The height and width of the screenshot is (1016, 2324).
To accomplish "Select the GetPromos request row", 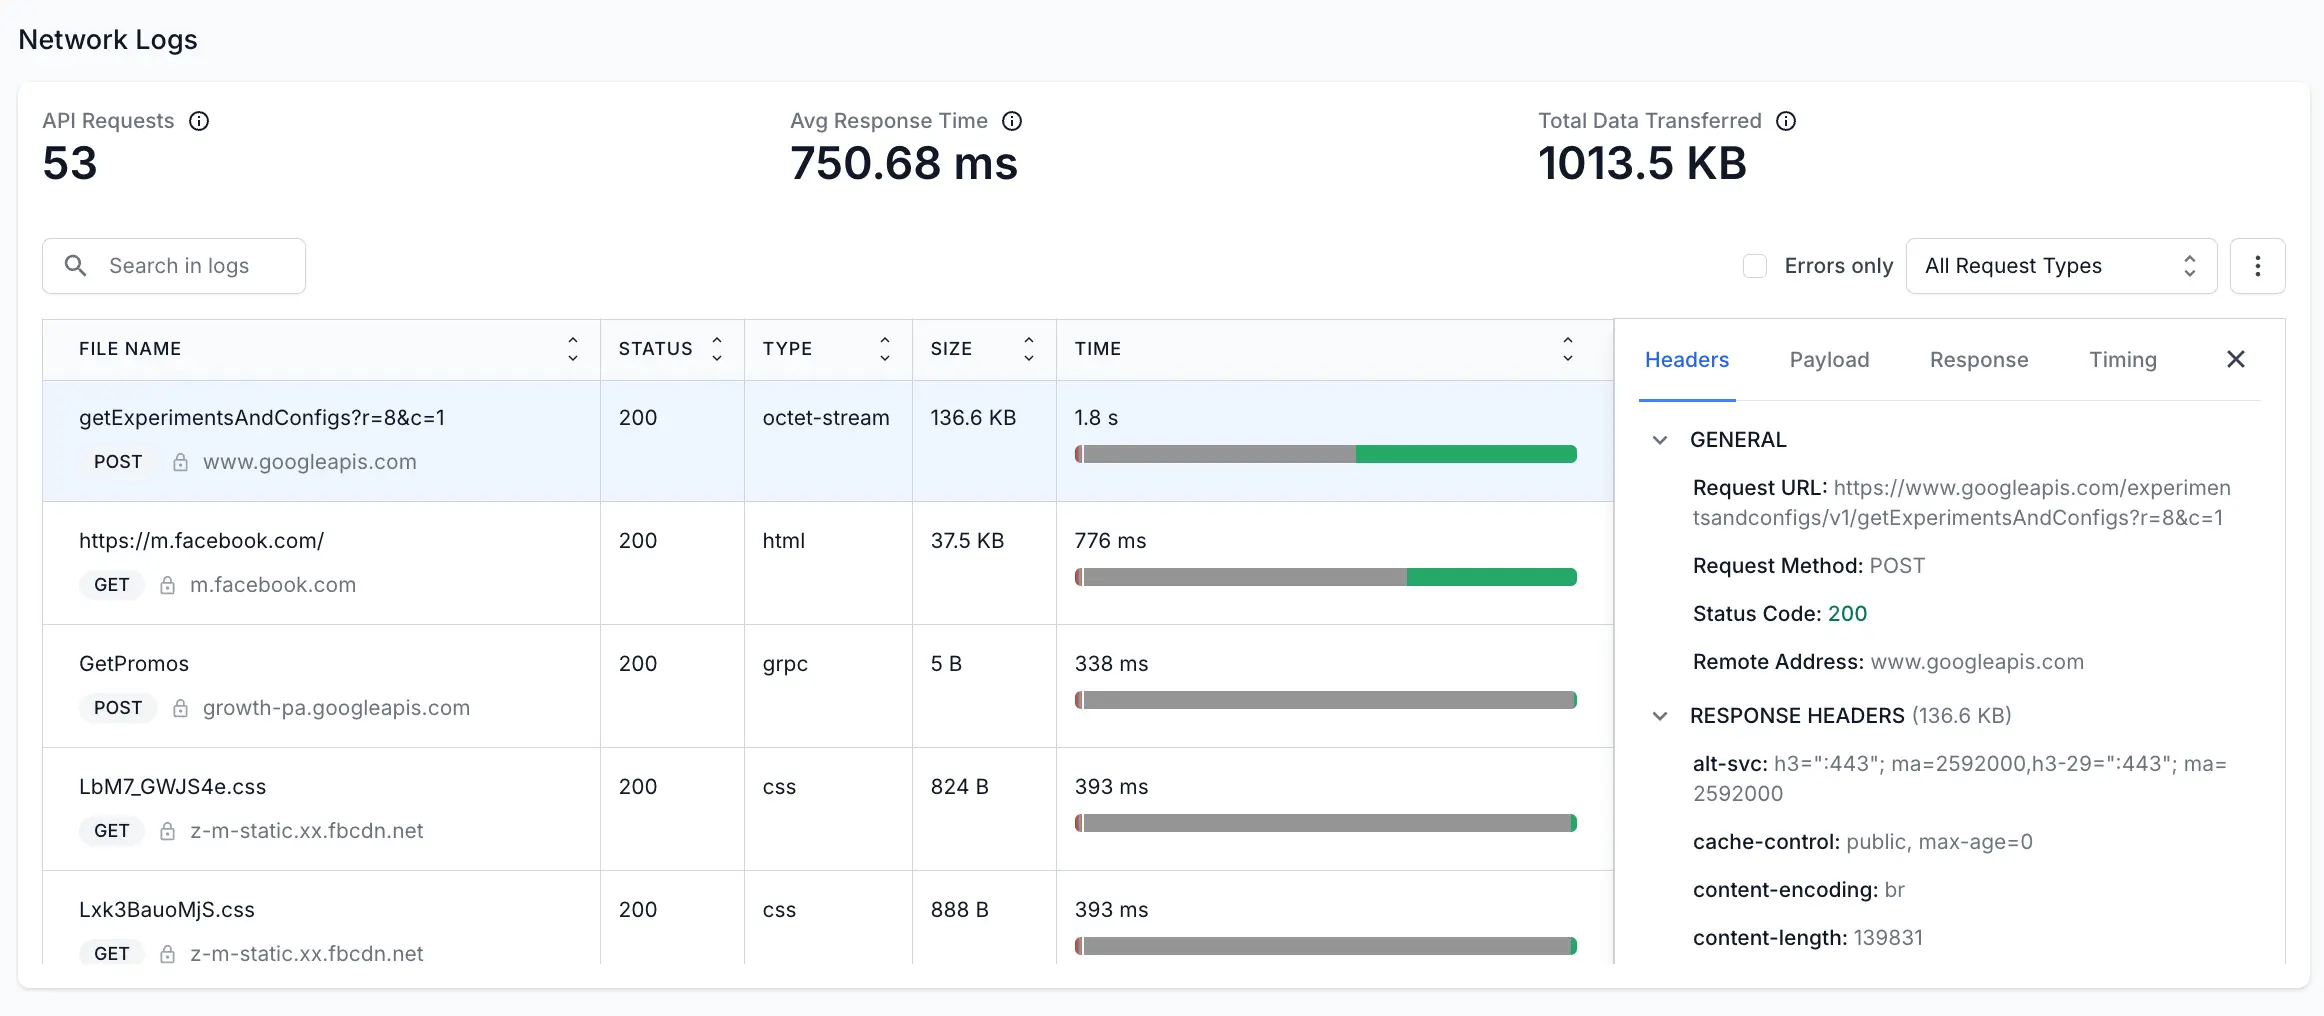I will (x=320, y=685).
